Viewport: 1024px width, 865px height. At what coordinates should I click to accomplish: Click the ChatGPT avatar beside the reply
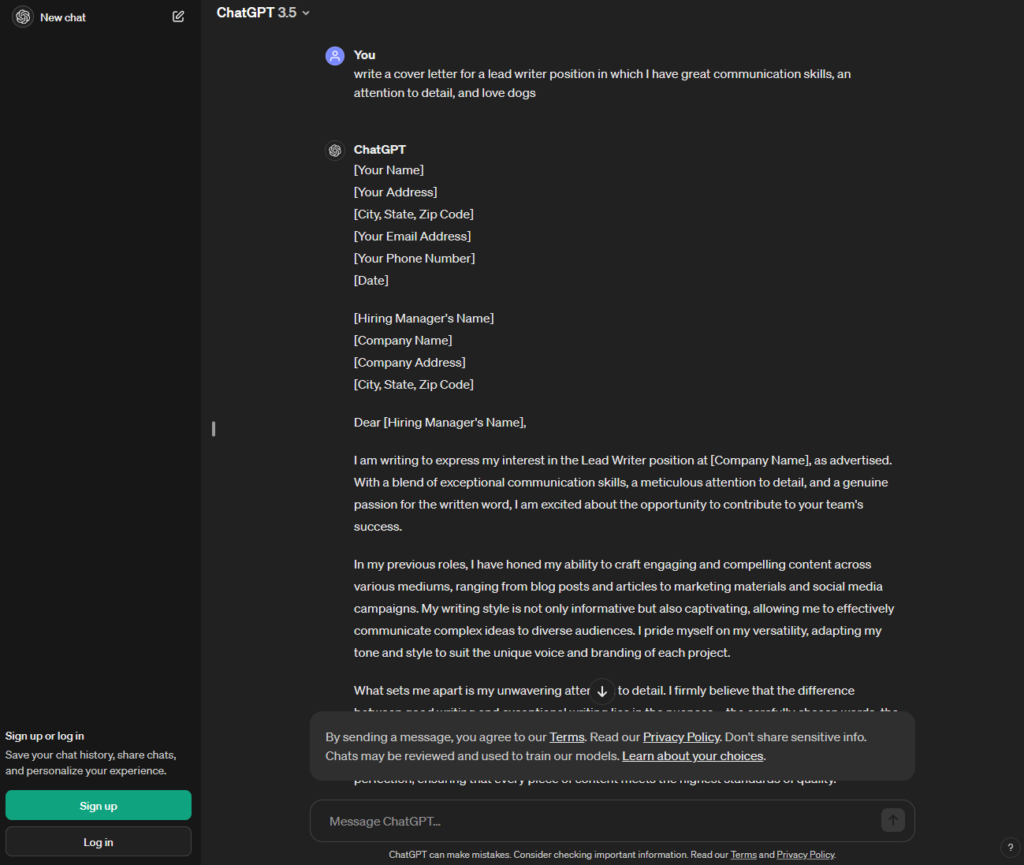point(335,150)
